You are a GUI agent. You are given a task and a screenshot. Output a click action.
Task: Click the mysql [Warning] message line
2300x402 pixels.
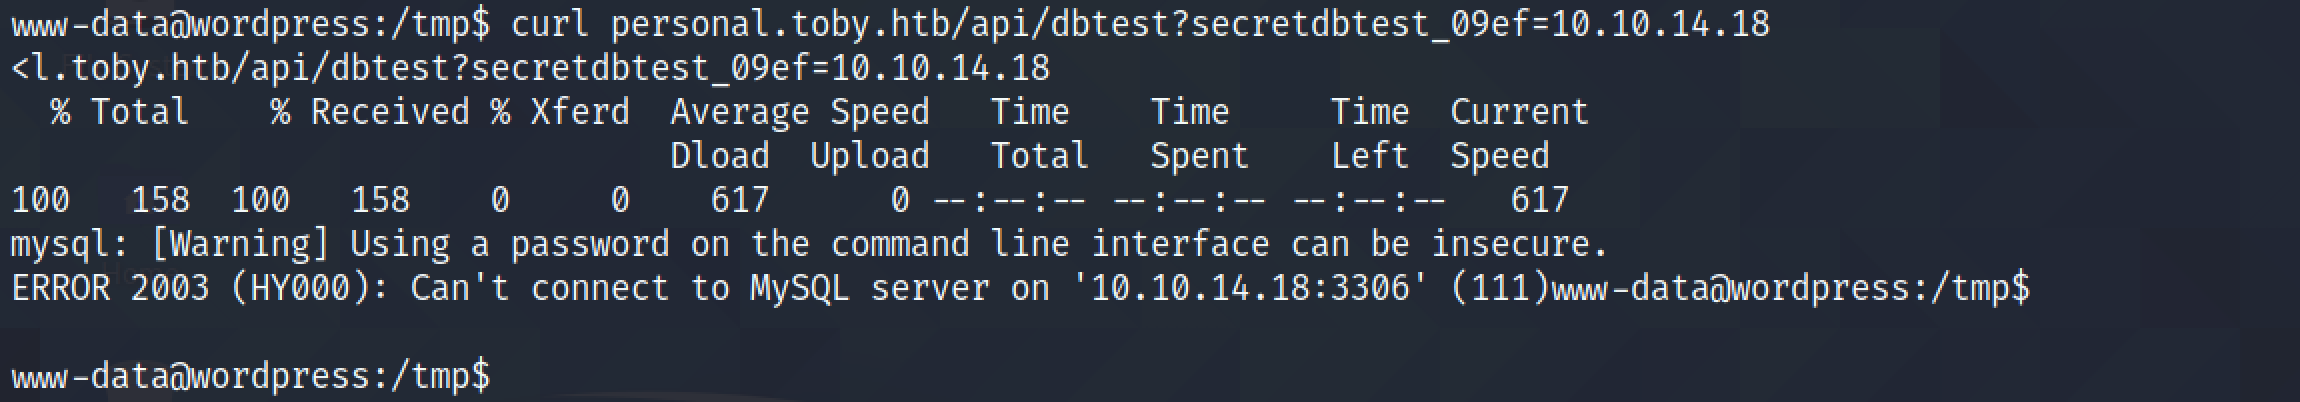coord(810,244)
